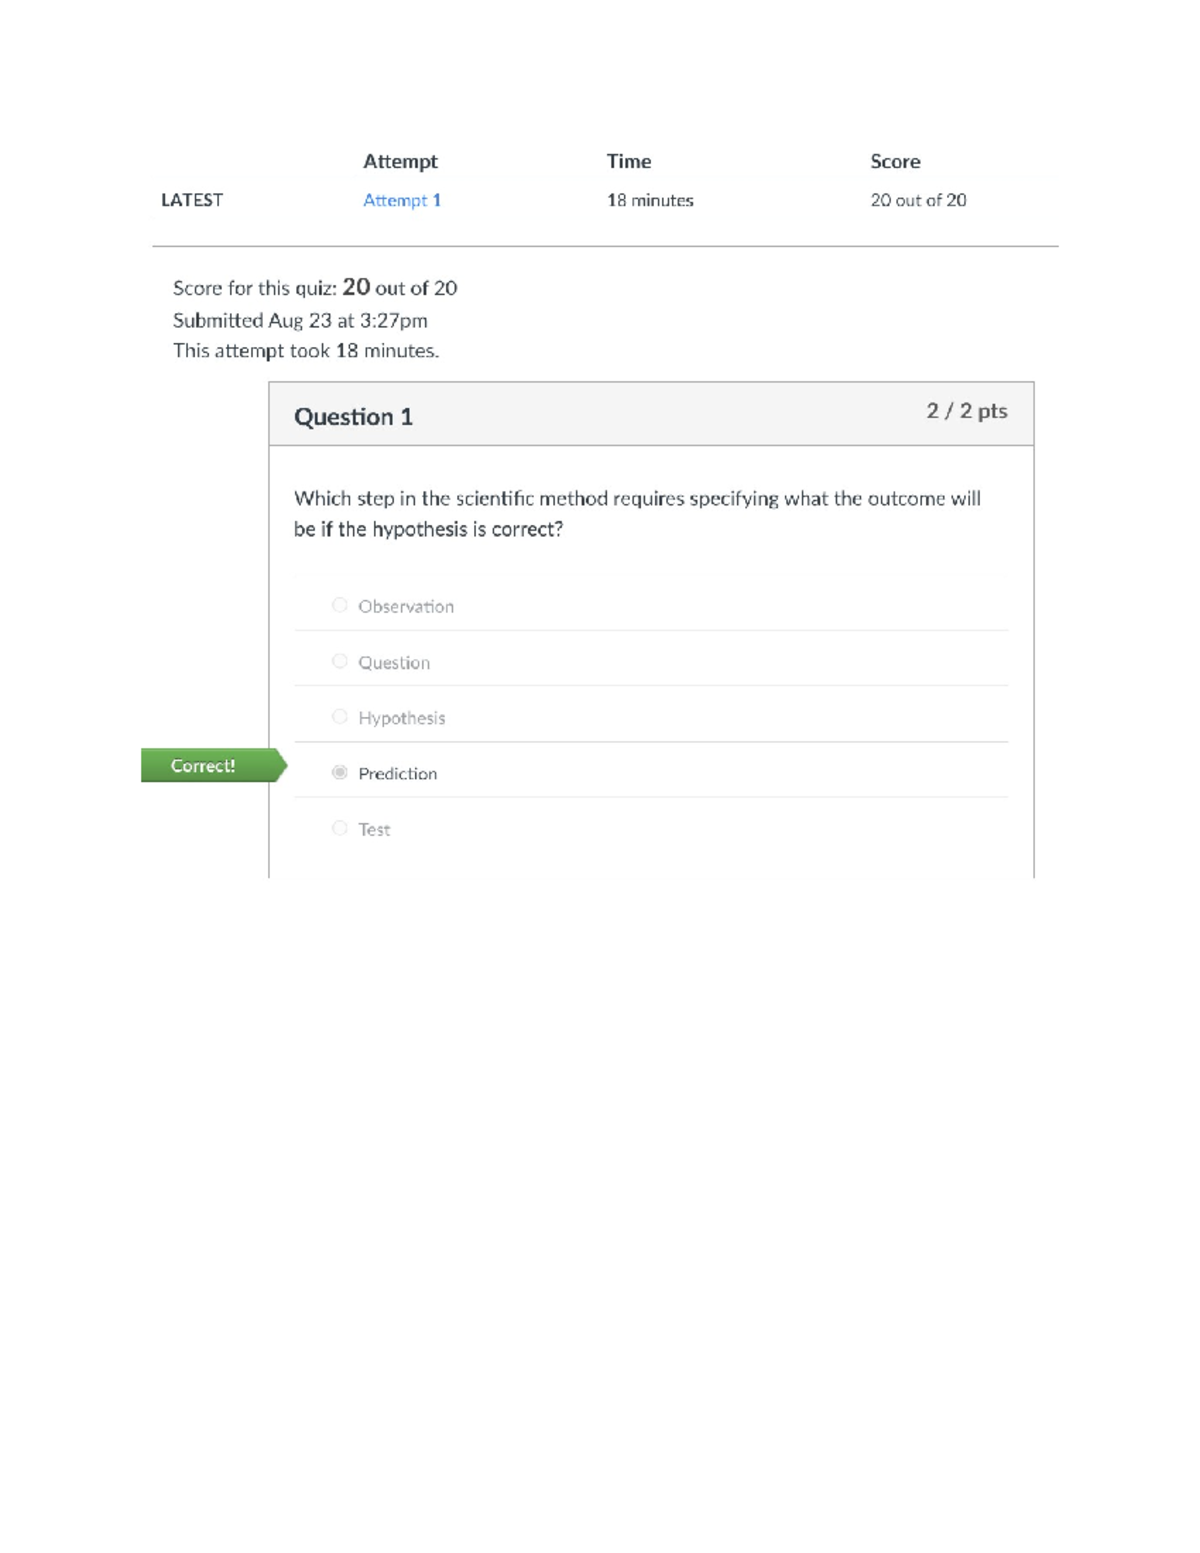Click the question prompt text
The image size is (1200, 1553).
coord(639,514)
